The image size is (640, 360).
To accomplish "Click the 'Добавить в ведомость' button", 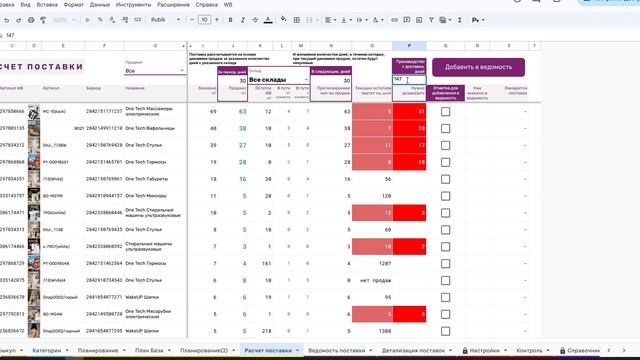I will 478,67.
